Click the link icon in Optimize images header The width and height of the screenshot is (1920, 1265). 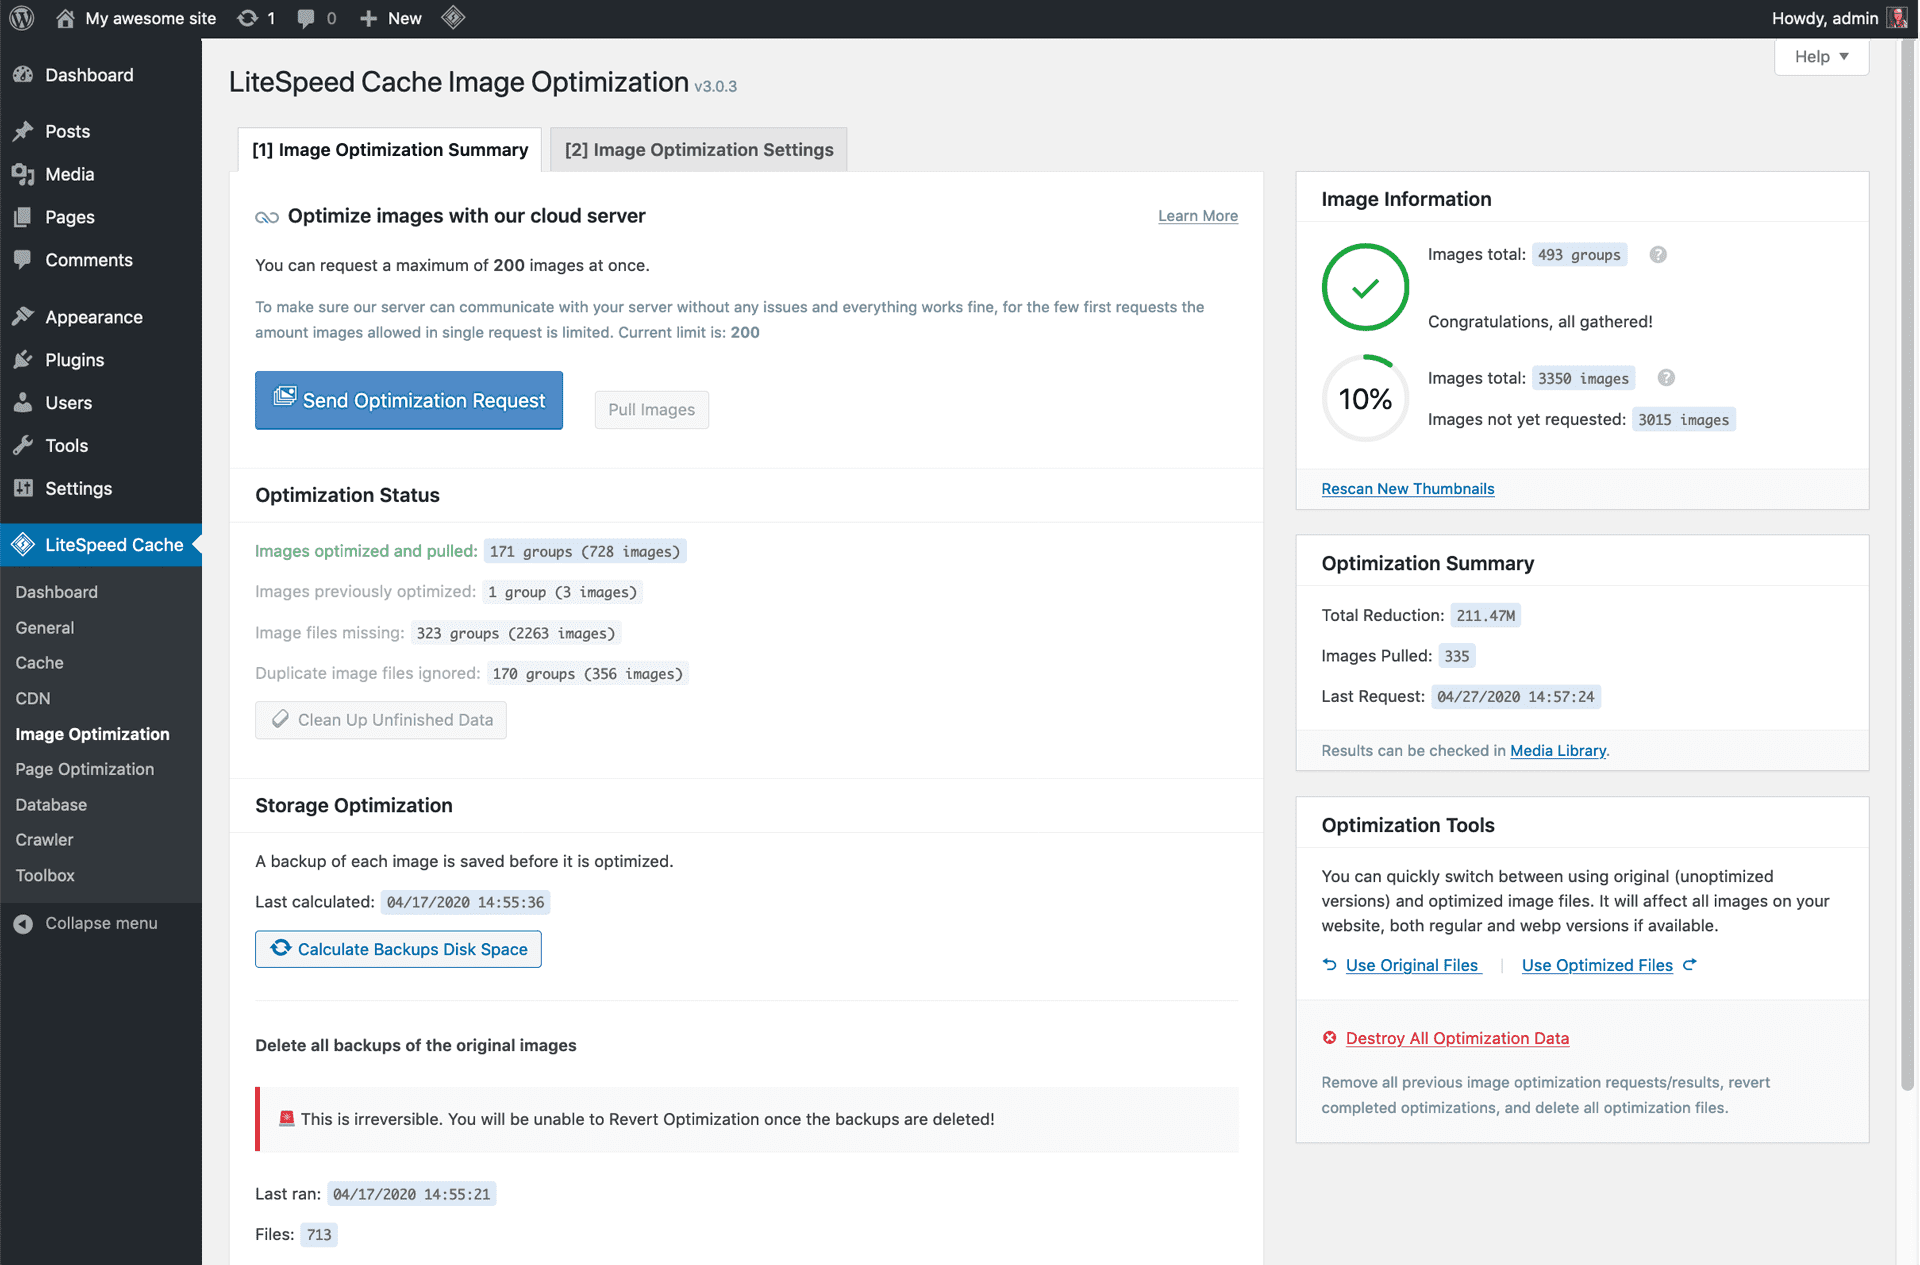(x=264, y=216)
